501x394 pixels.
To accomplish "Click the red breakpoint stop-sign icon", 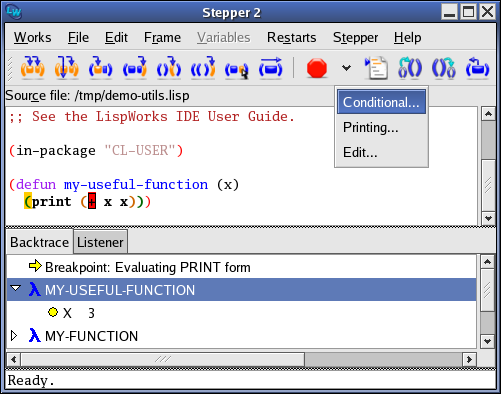I will coord(317,68).
